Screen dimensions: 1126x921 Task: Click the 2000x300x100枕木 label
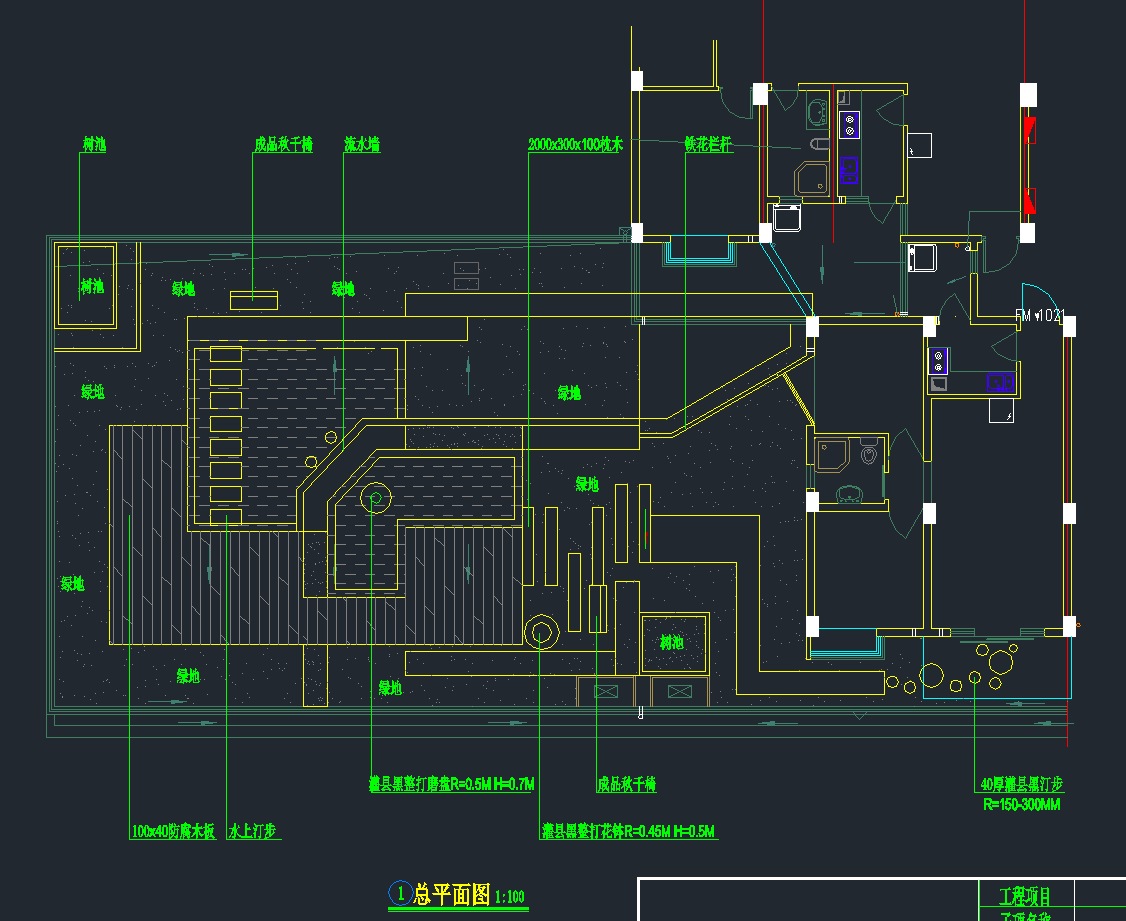[575, 145]
